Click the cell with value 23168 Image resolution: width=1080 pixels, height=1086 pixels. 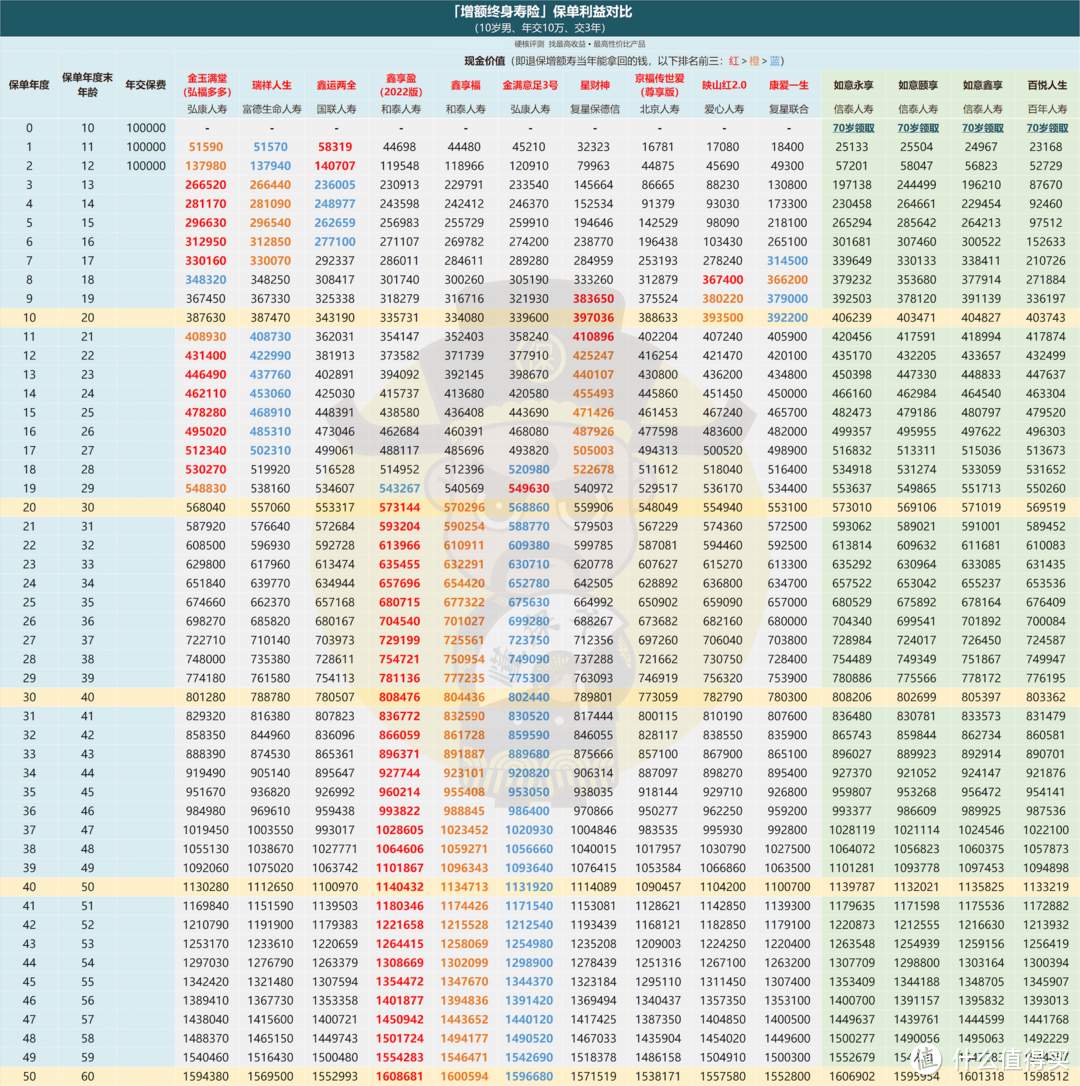(x=1046, y=147)
